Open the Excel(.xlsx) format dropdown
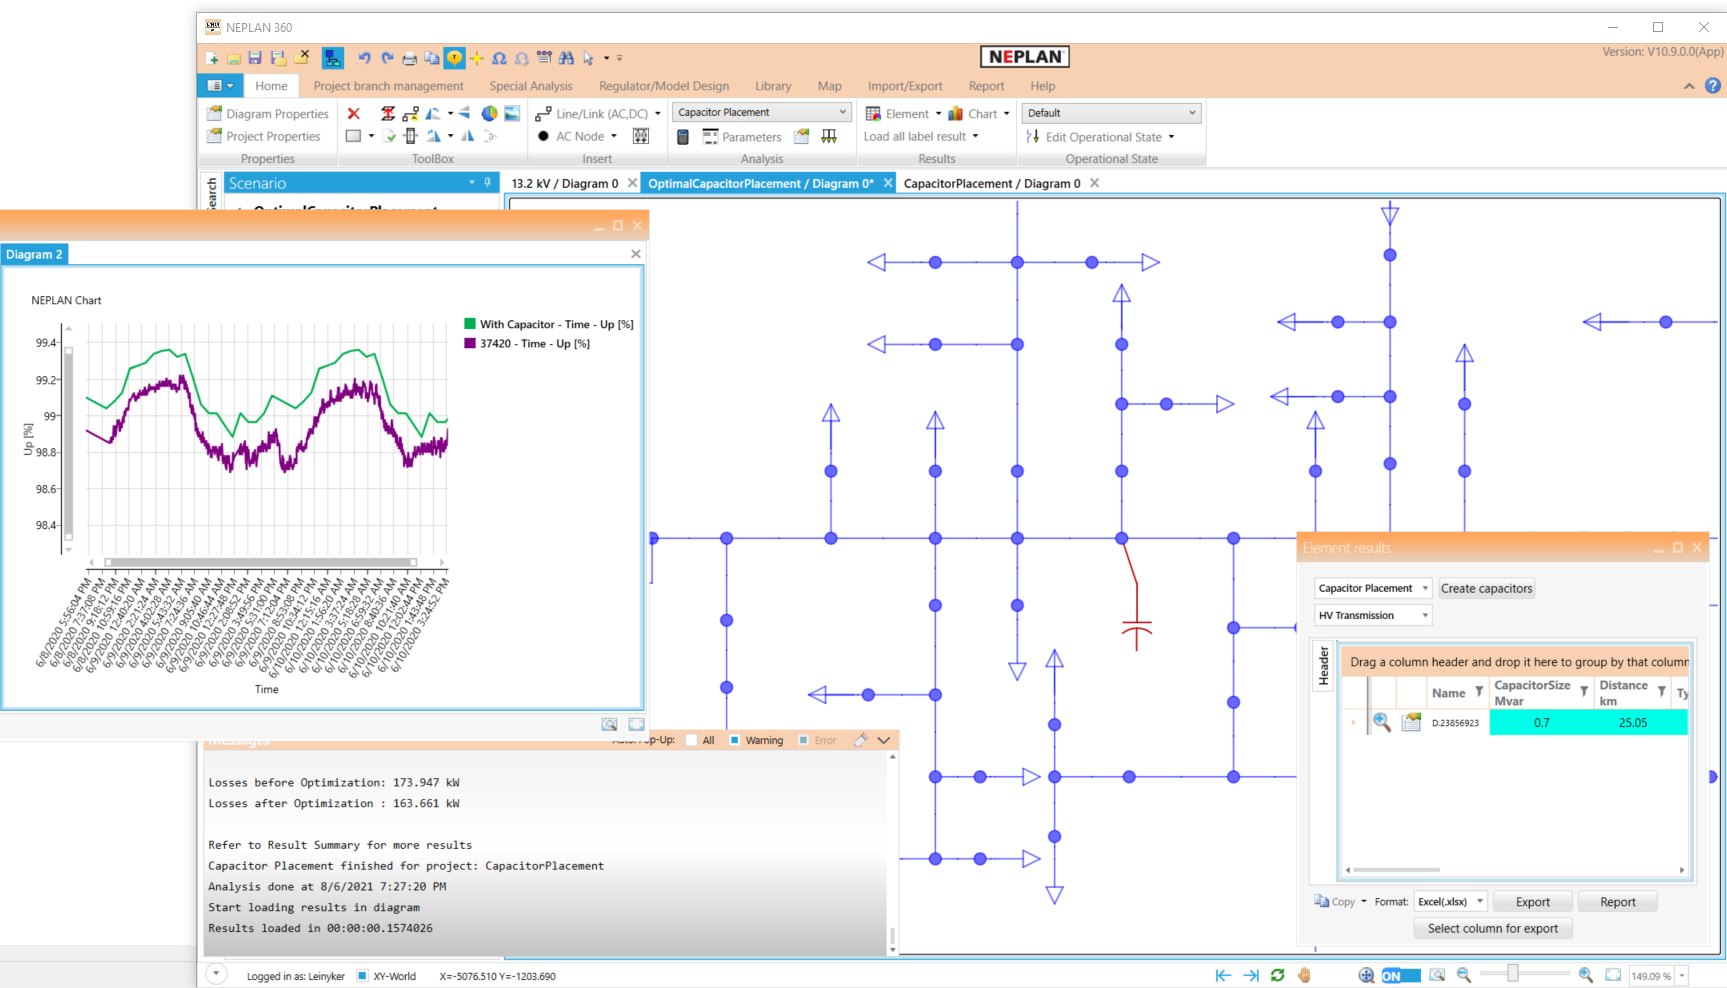Image resolution: width=1727 pixels, height=988 pixels. pyautogui.click(x=1450, y=901)
